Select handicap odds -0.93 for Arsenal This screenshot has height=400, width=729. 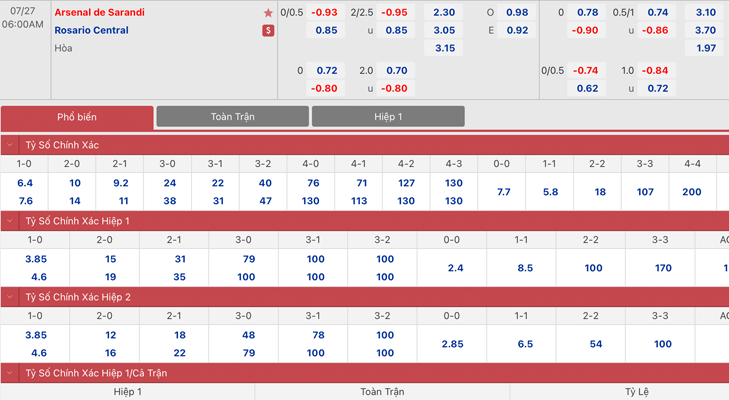coord(325,13)
